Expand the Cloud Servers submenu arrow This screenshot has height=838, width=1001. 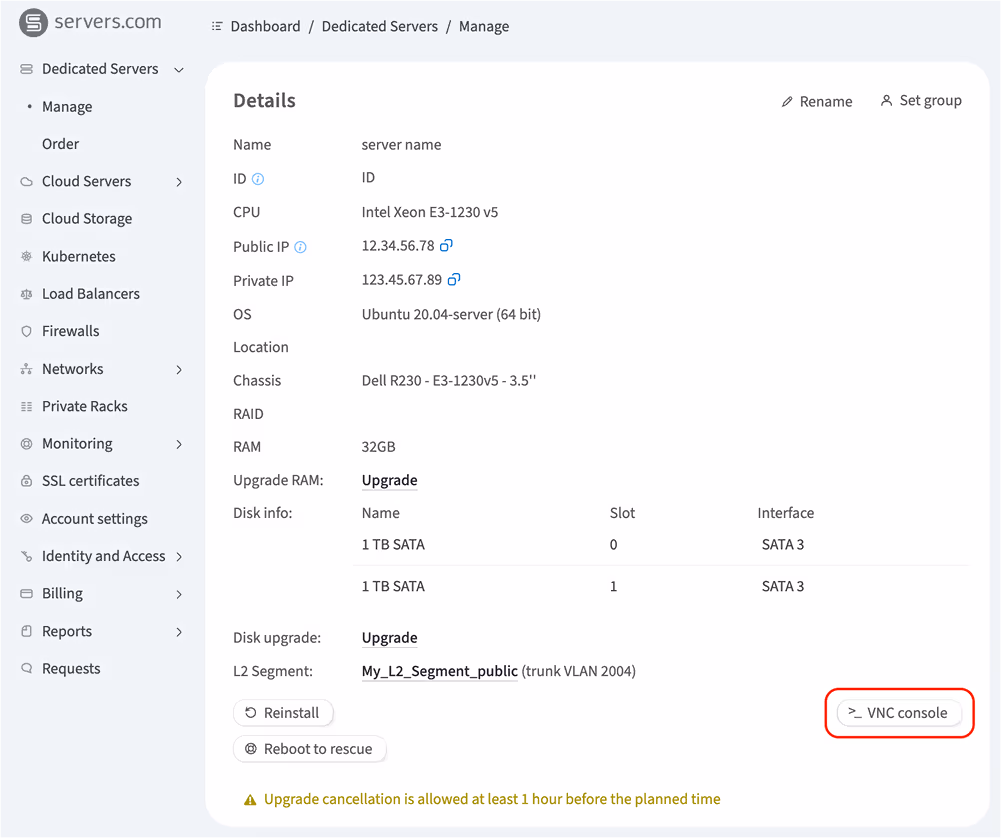tap(179, 182)
